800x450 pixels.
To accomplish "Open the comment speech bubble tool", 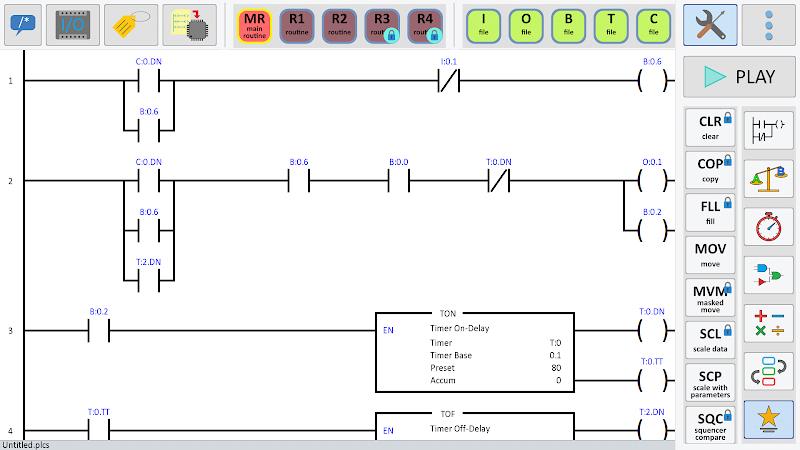I will pyautogui.click(x=23, y=24).
